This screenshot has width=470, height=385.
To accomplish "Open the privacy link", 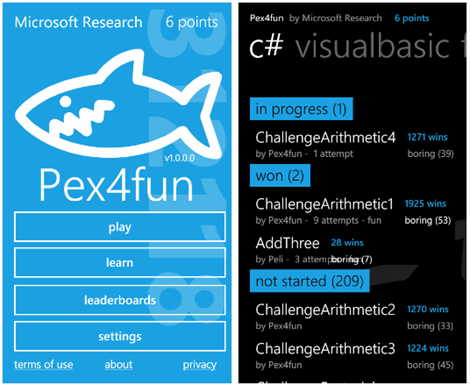I will tap(199, 364).
